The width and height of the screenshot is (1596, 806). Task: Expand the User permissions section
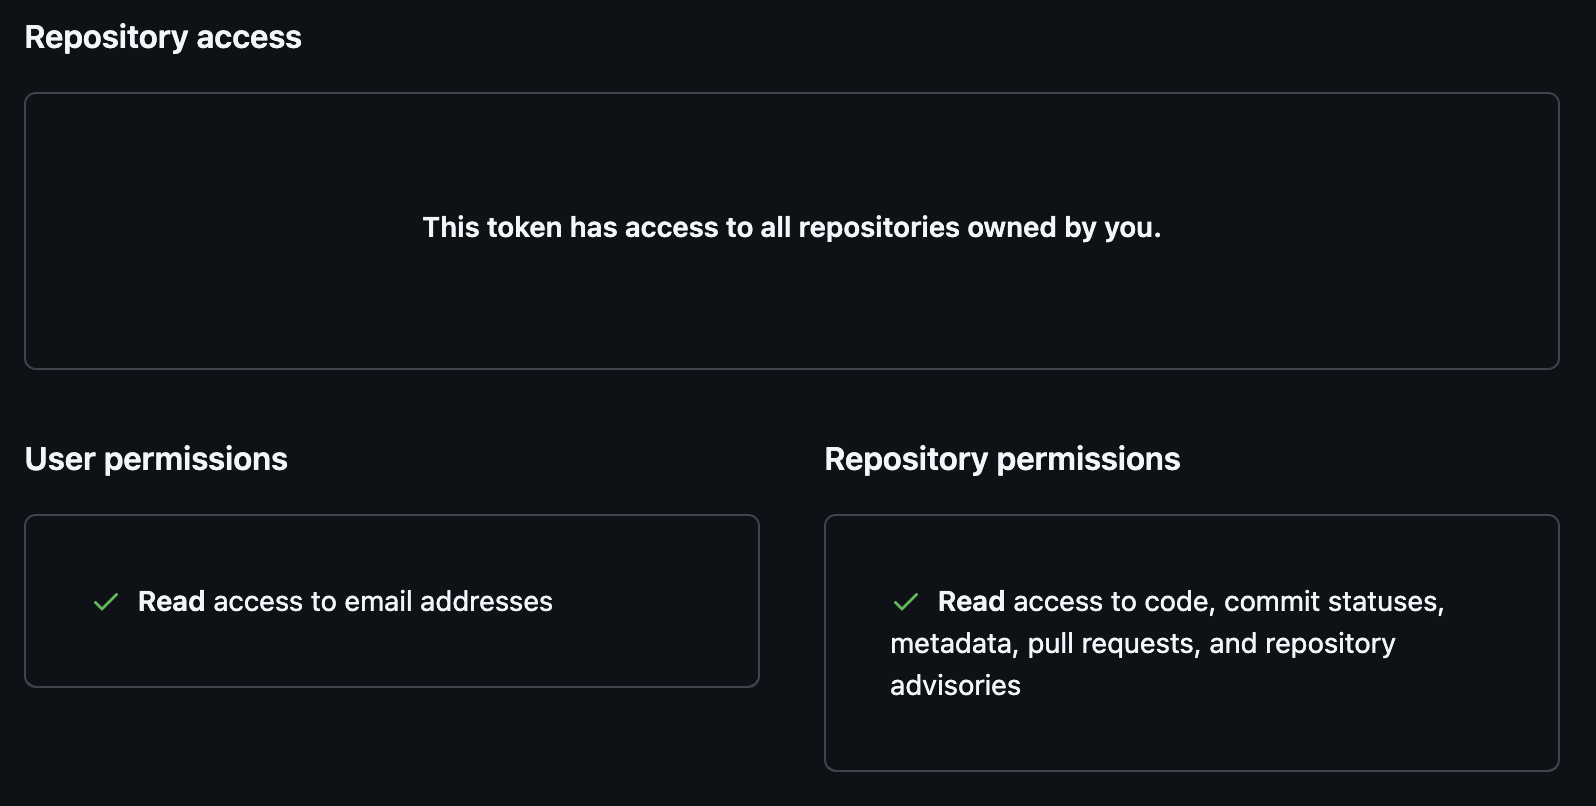[x=392, y=601]
